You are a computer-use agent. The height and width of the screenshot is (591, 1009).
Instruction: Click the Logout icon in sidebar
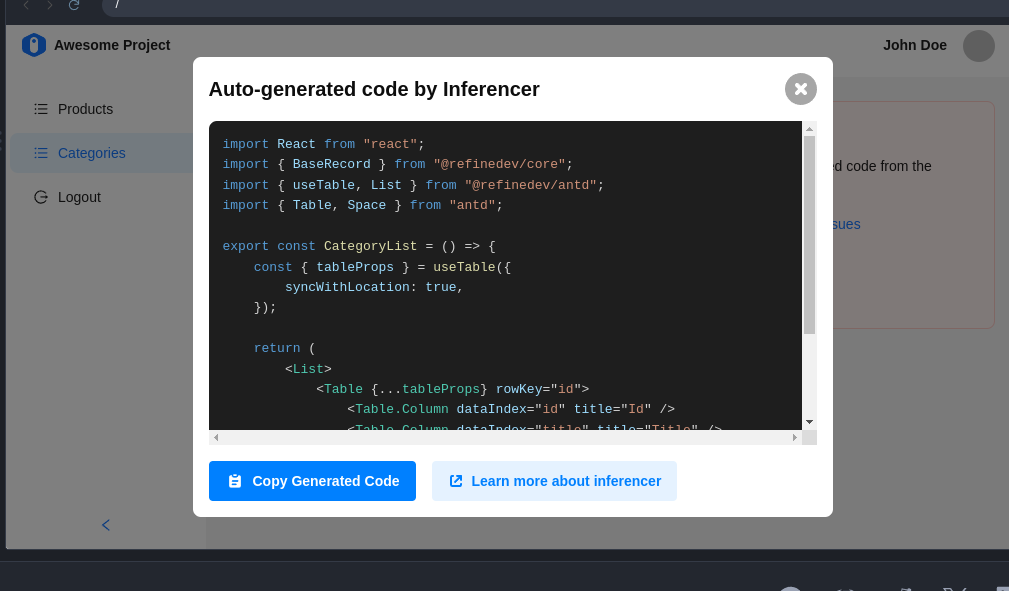(41, 197)
